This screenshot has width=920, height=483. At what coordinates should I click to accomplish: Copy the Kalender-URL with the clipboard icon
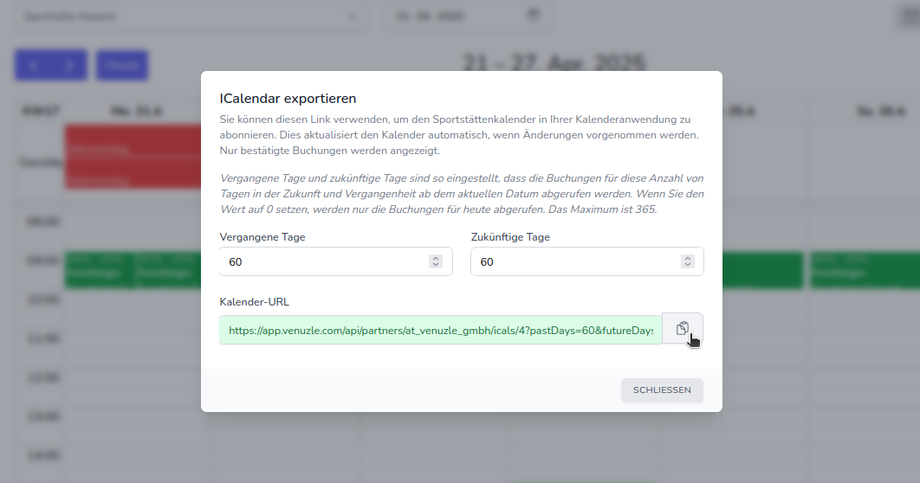click(682, 329)
